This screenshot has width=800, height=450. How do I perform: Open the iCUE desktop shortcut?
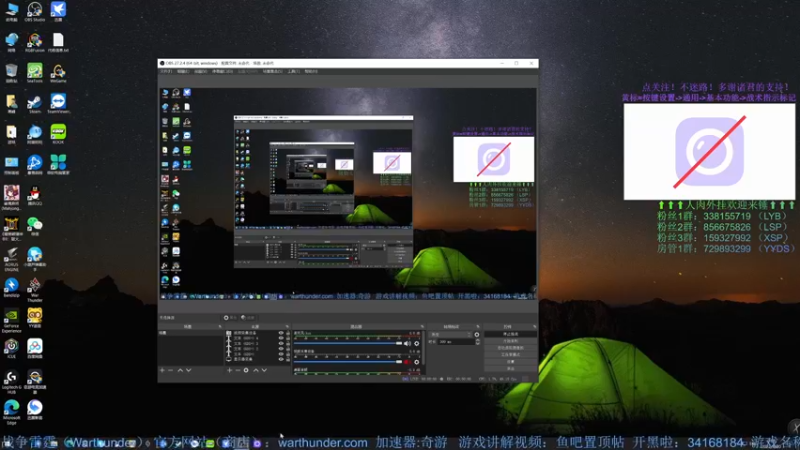(x=11, y=348)
